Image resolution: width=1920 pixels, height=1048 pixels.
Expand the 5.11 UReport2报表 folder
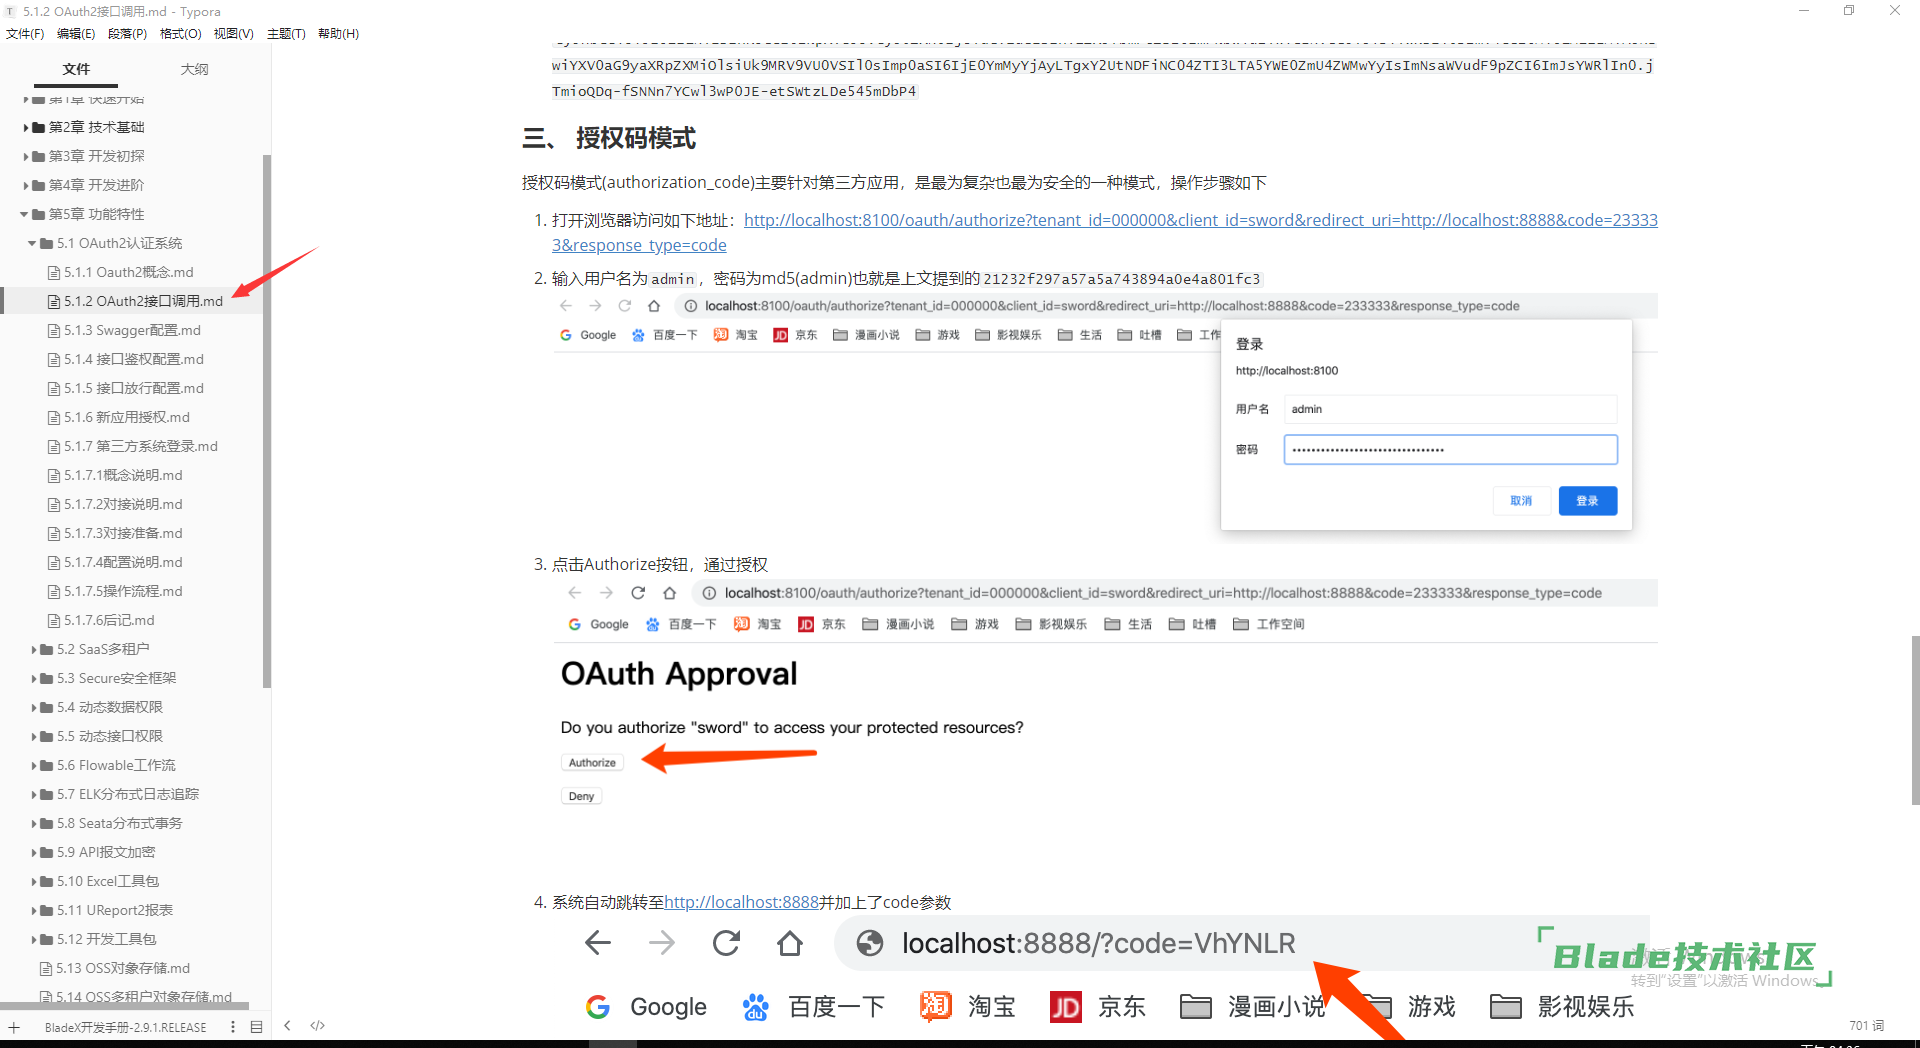tap(34, 910)
